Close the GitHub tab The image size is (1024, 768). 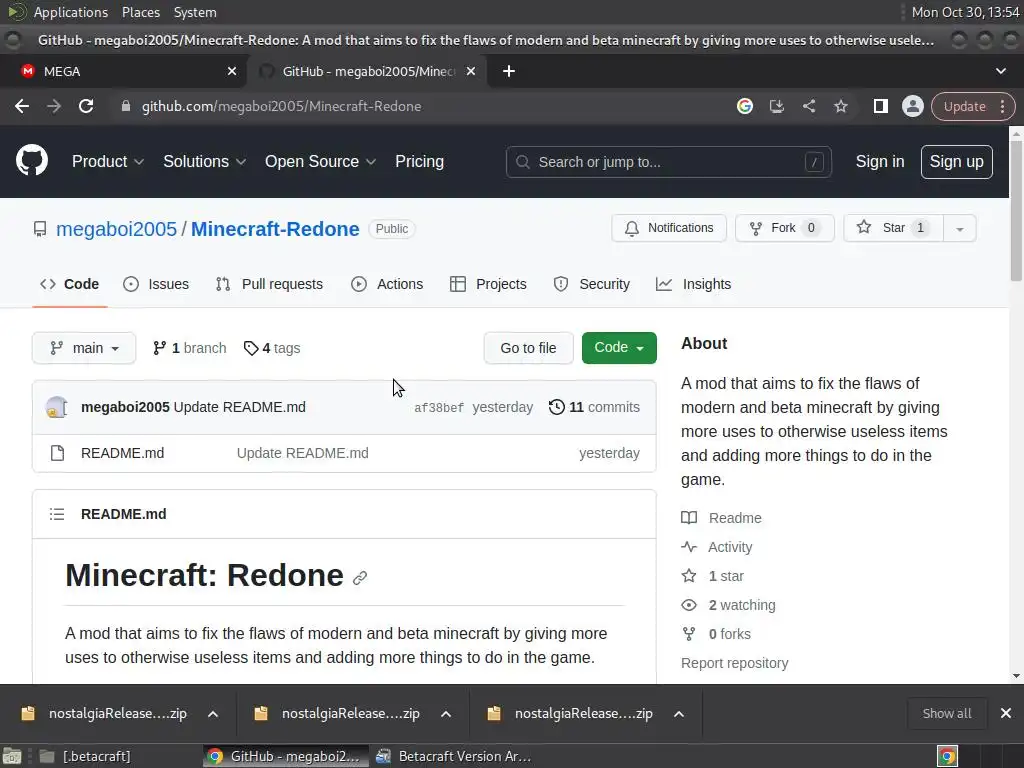point(471,71)
